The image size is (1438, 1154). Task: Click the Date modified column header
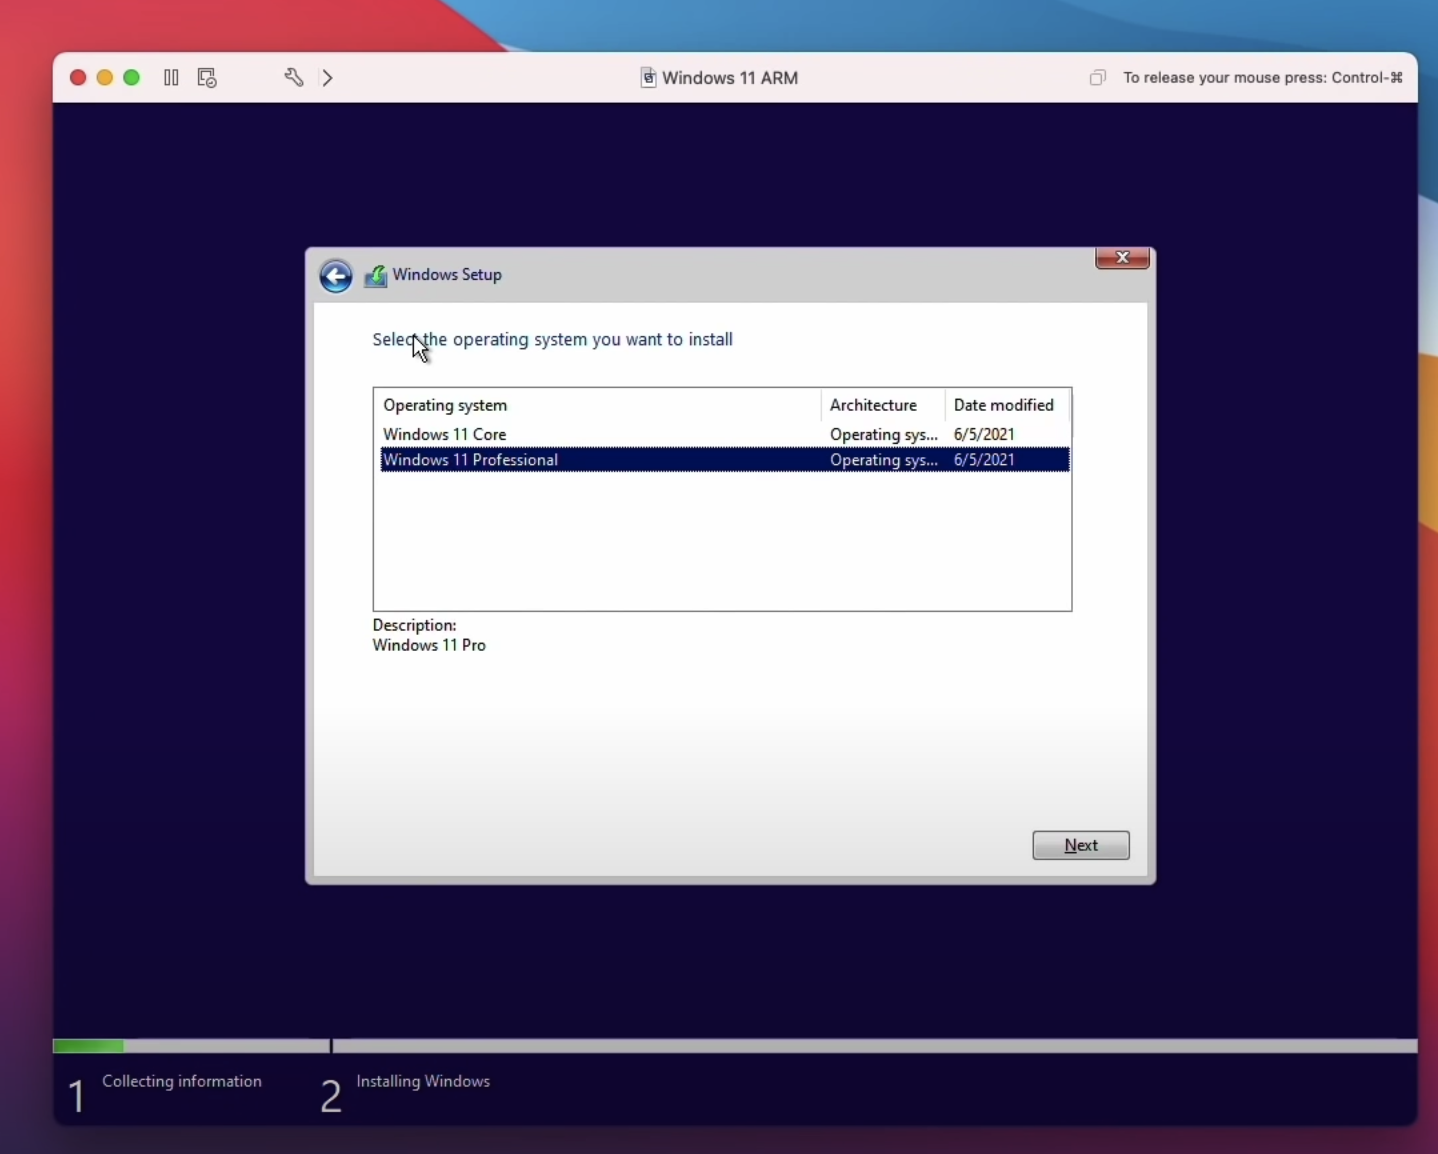click(x=1006, y=405)
